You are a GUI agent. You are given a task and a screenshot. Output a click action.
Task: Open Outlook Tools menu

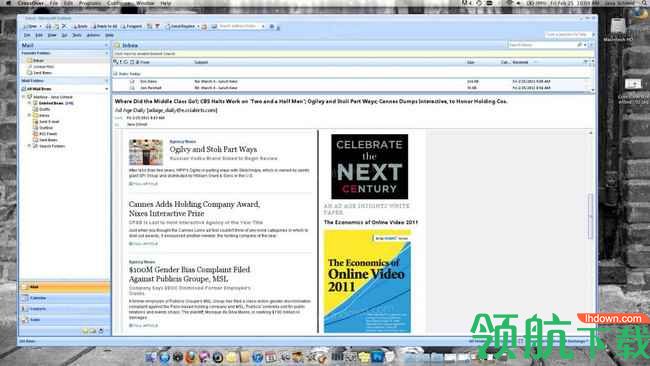[77, 35]
